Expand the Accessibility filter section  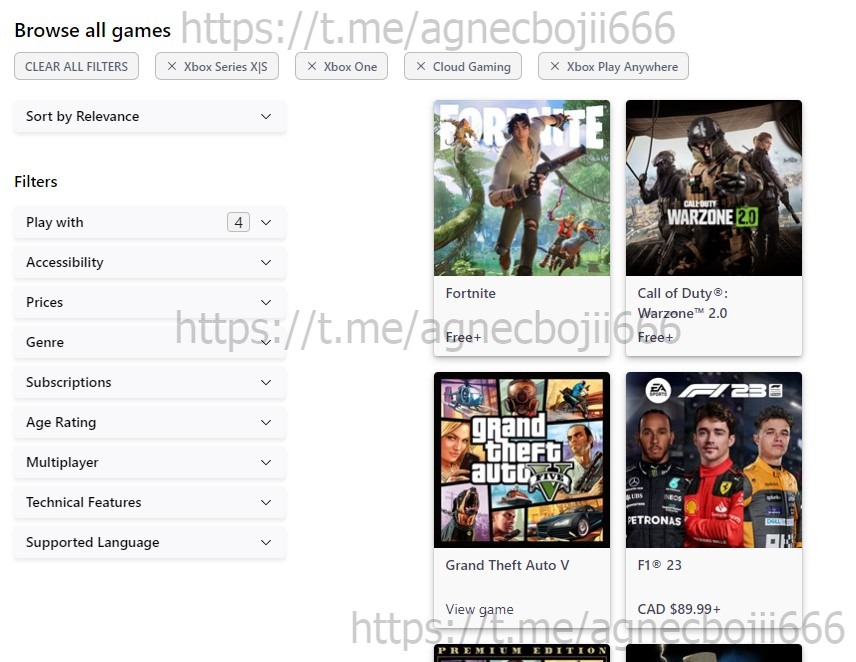coord(150,263)
